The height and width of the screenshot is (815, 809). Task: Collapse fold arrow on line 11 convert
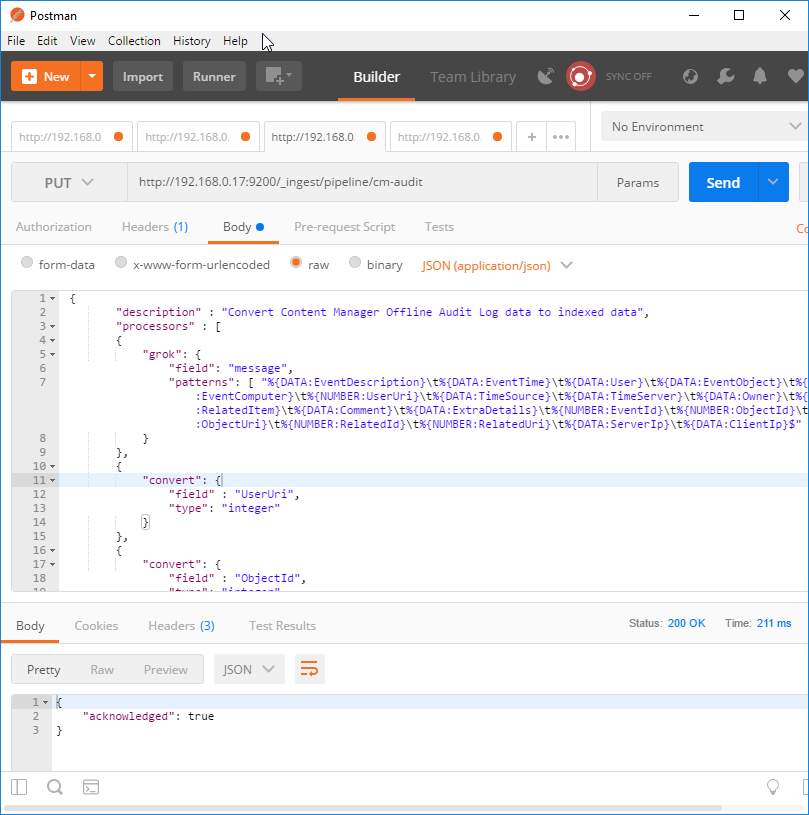point(53,480)
